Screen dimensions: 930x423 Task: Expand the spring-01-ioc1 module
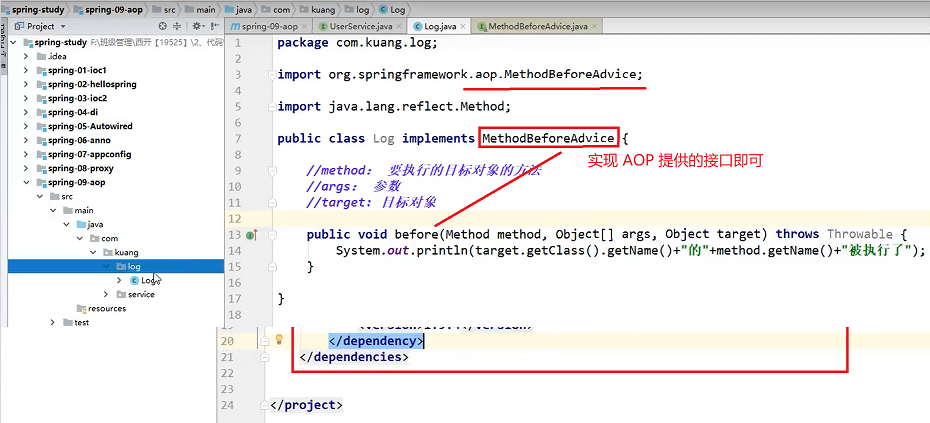[26, 70]
